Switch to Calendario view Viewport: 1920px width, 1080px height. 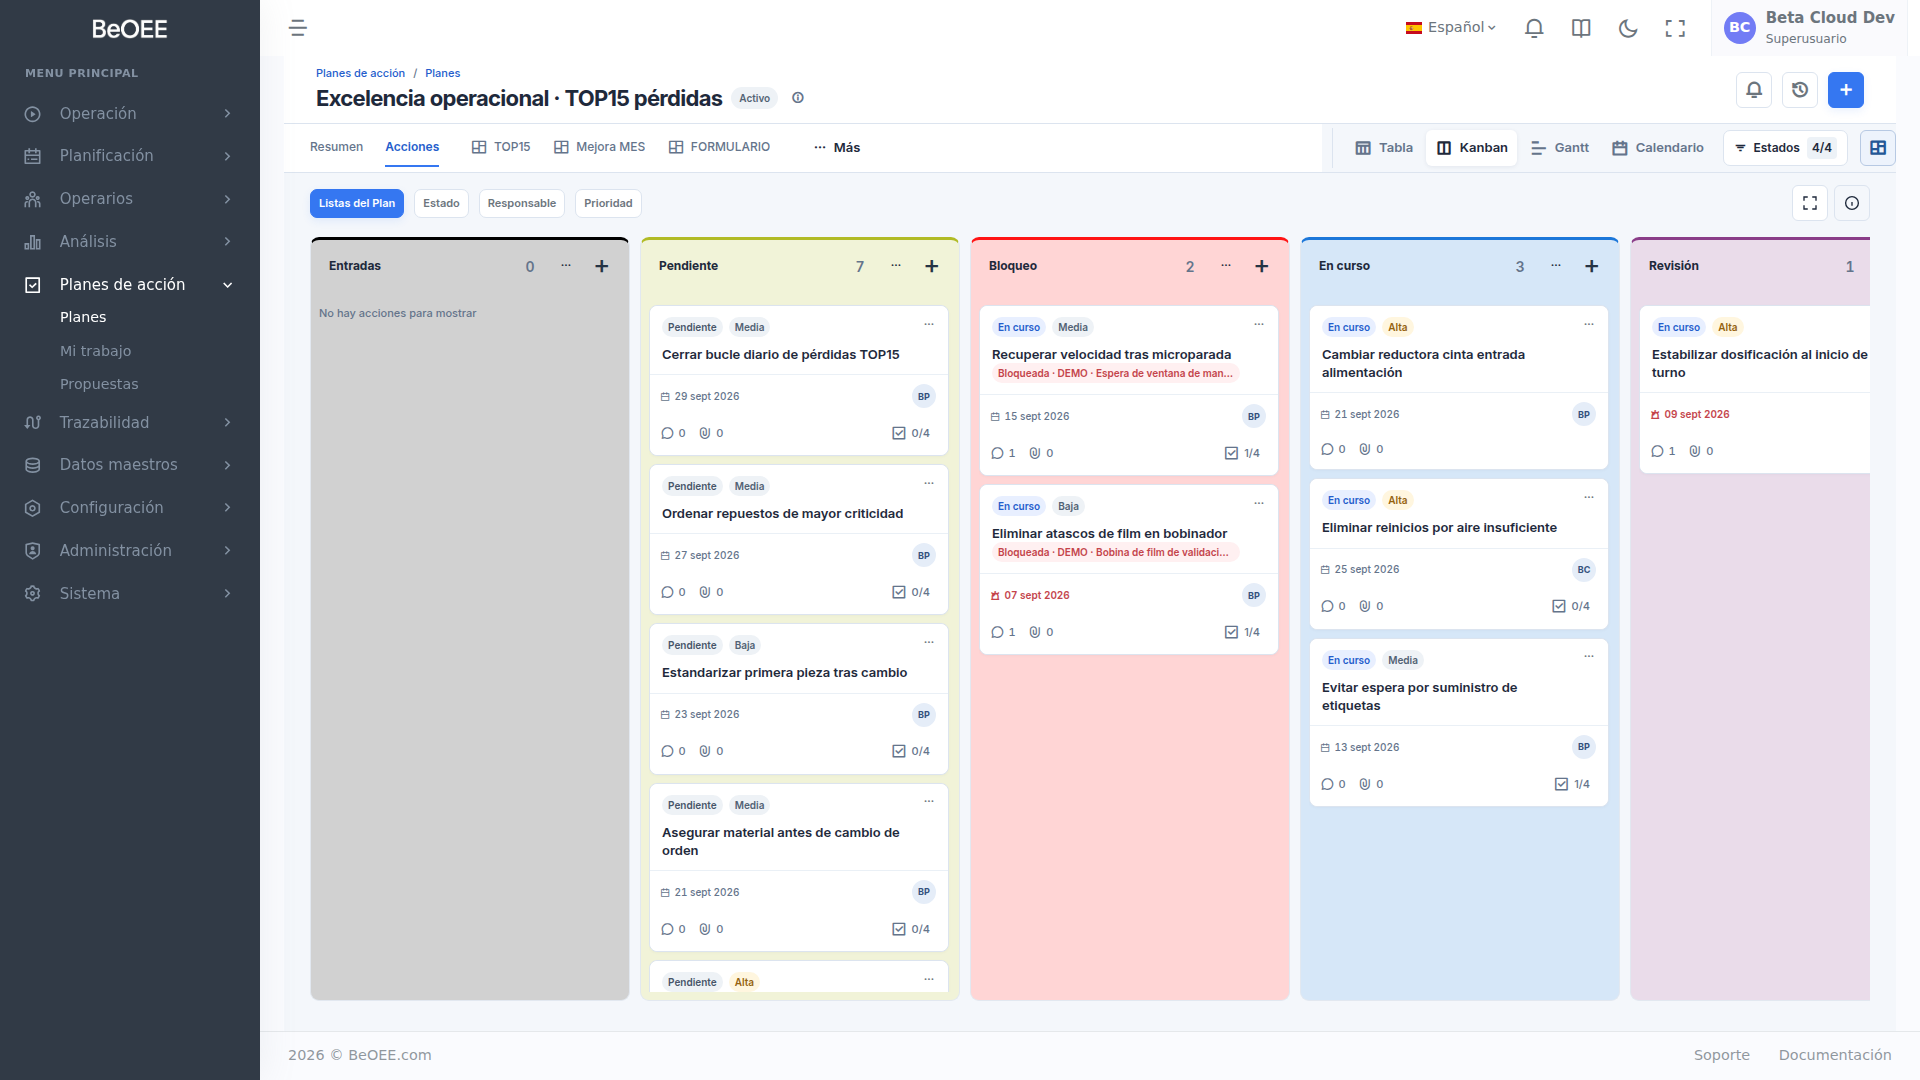1658,148
